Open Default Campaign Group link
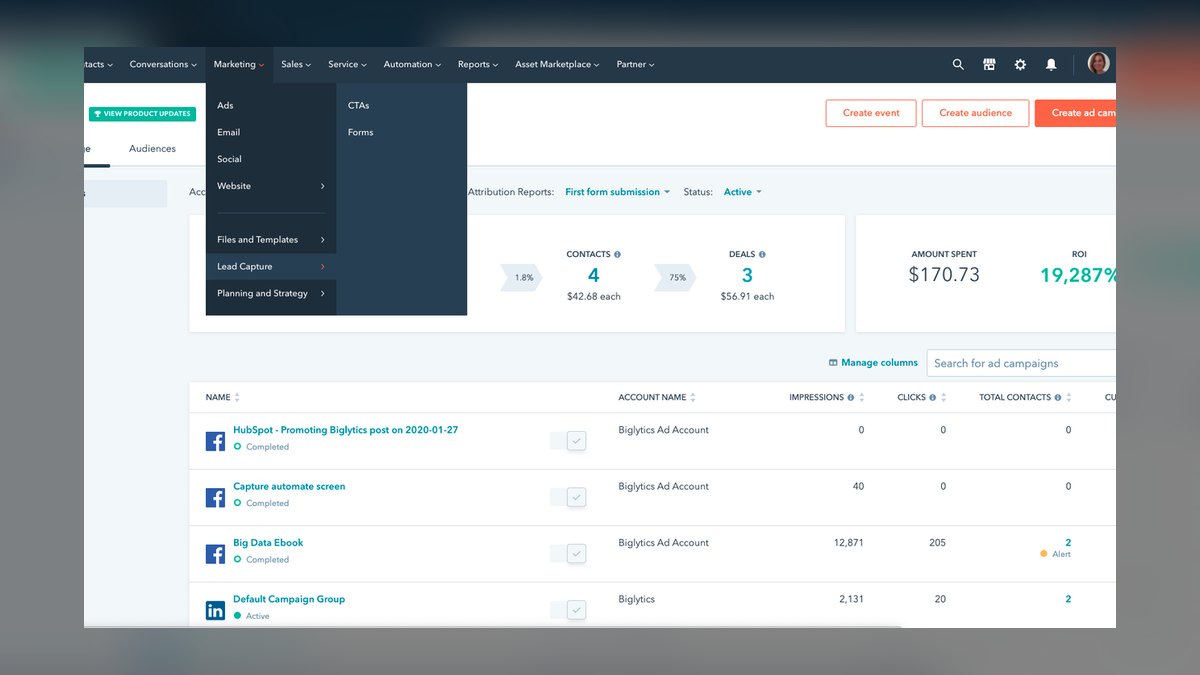 pos(289,599)
